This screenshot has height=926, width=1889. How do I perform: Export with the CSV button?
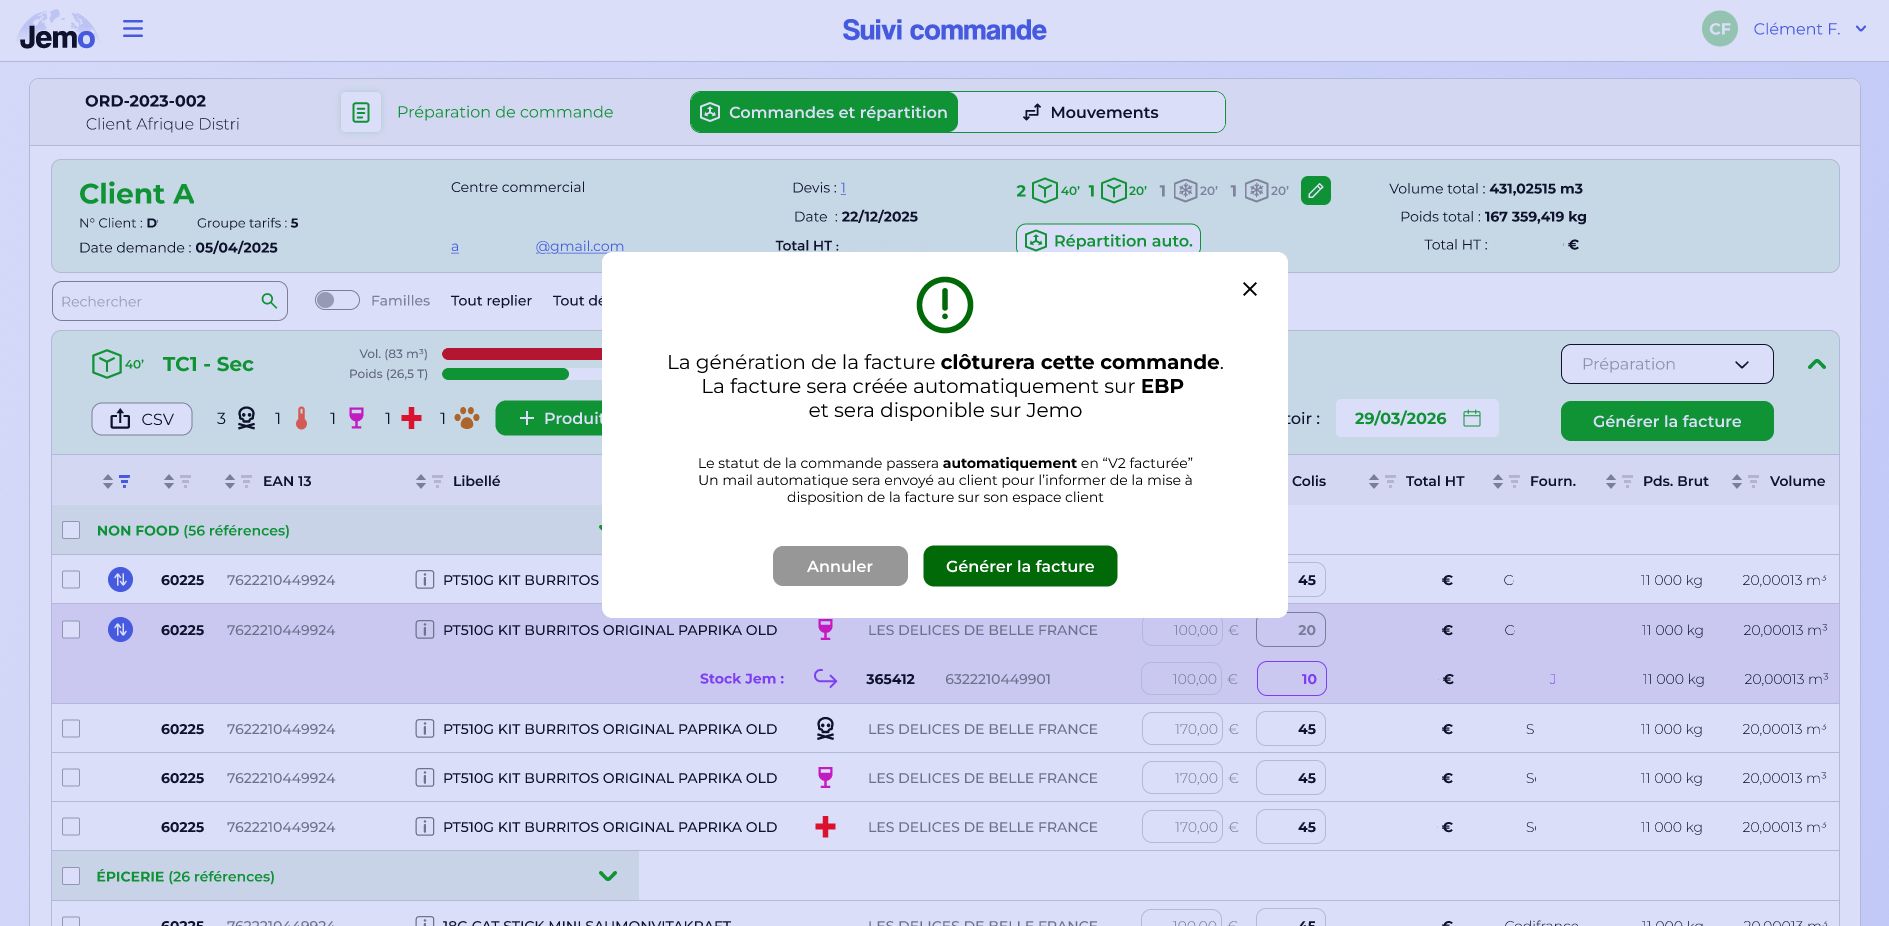(x=142, y=419)
